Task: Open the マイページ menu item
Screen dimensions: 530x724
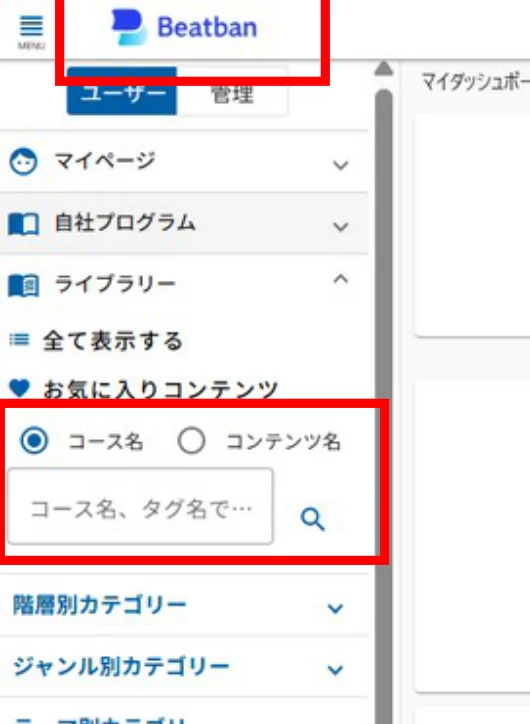Action: 184,162
